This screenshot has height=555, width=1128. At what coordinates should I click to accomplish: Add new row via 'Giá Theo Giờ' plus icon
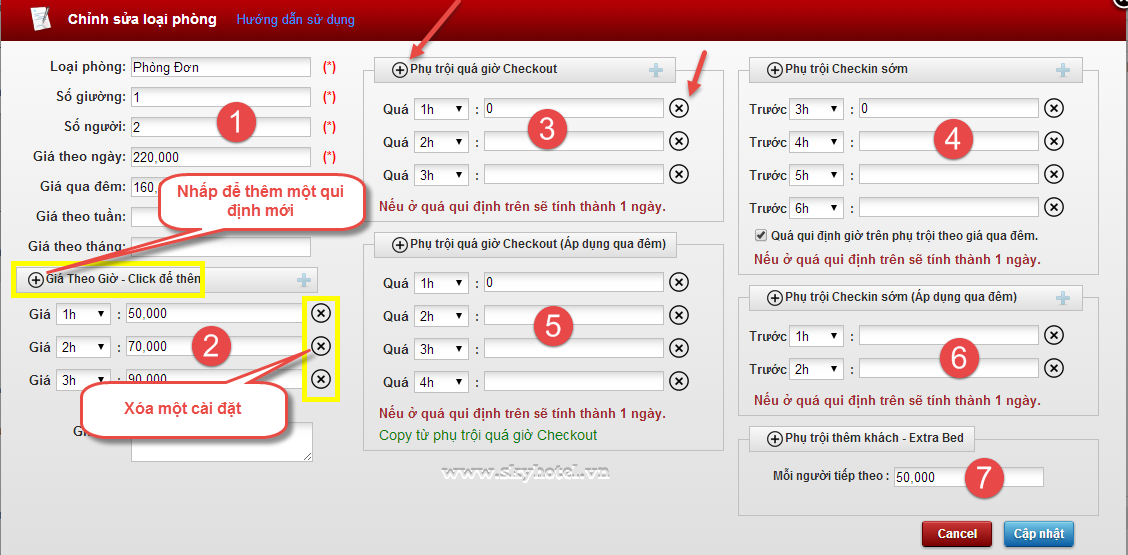(304, 280)
